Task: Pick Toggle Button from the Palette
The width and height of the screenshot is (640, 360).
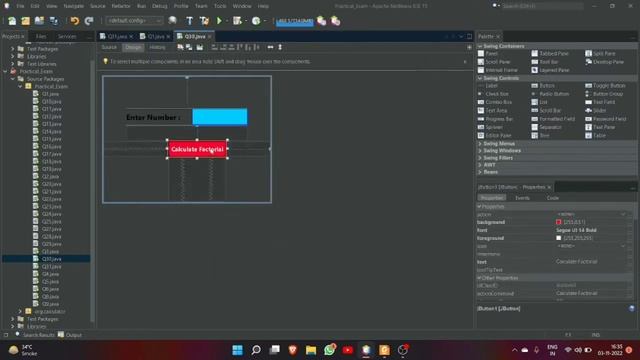Action: [x=605, y=86]
